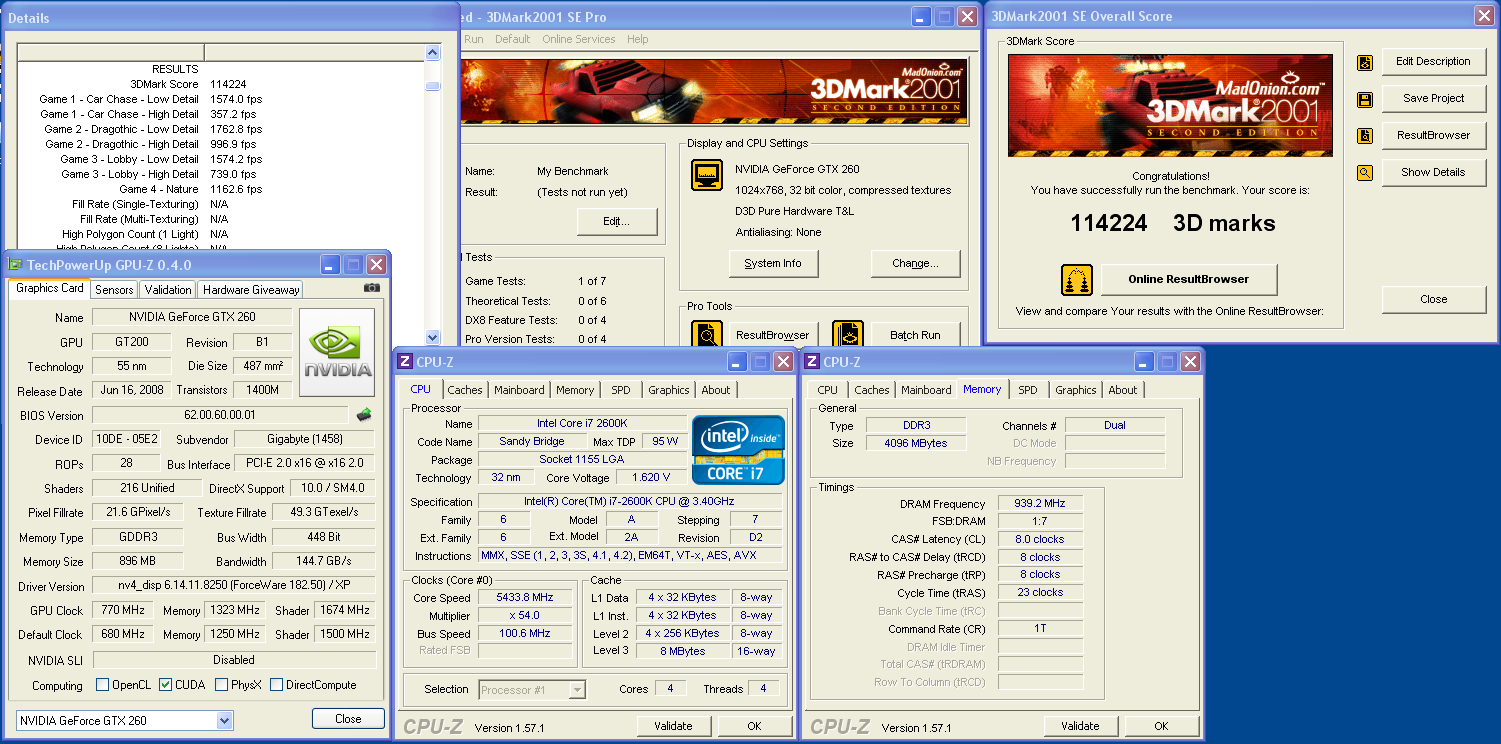The height and width of the screenshot is (744, 1501).
Task: Open the Hardware Giveaway tab
Action: click(x=251, y=290)
